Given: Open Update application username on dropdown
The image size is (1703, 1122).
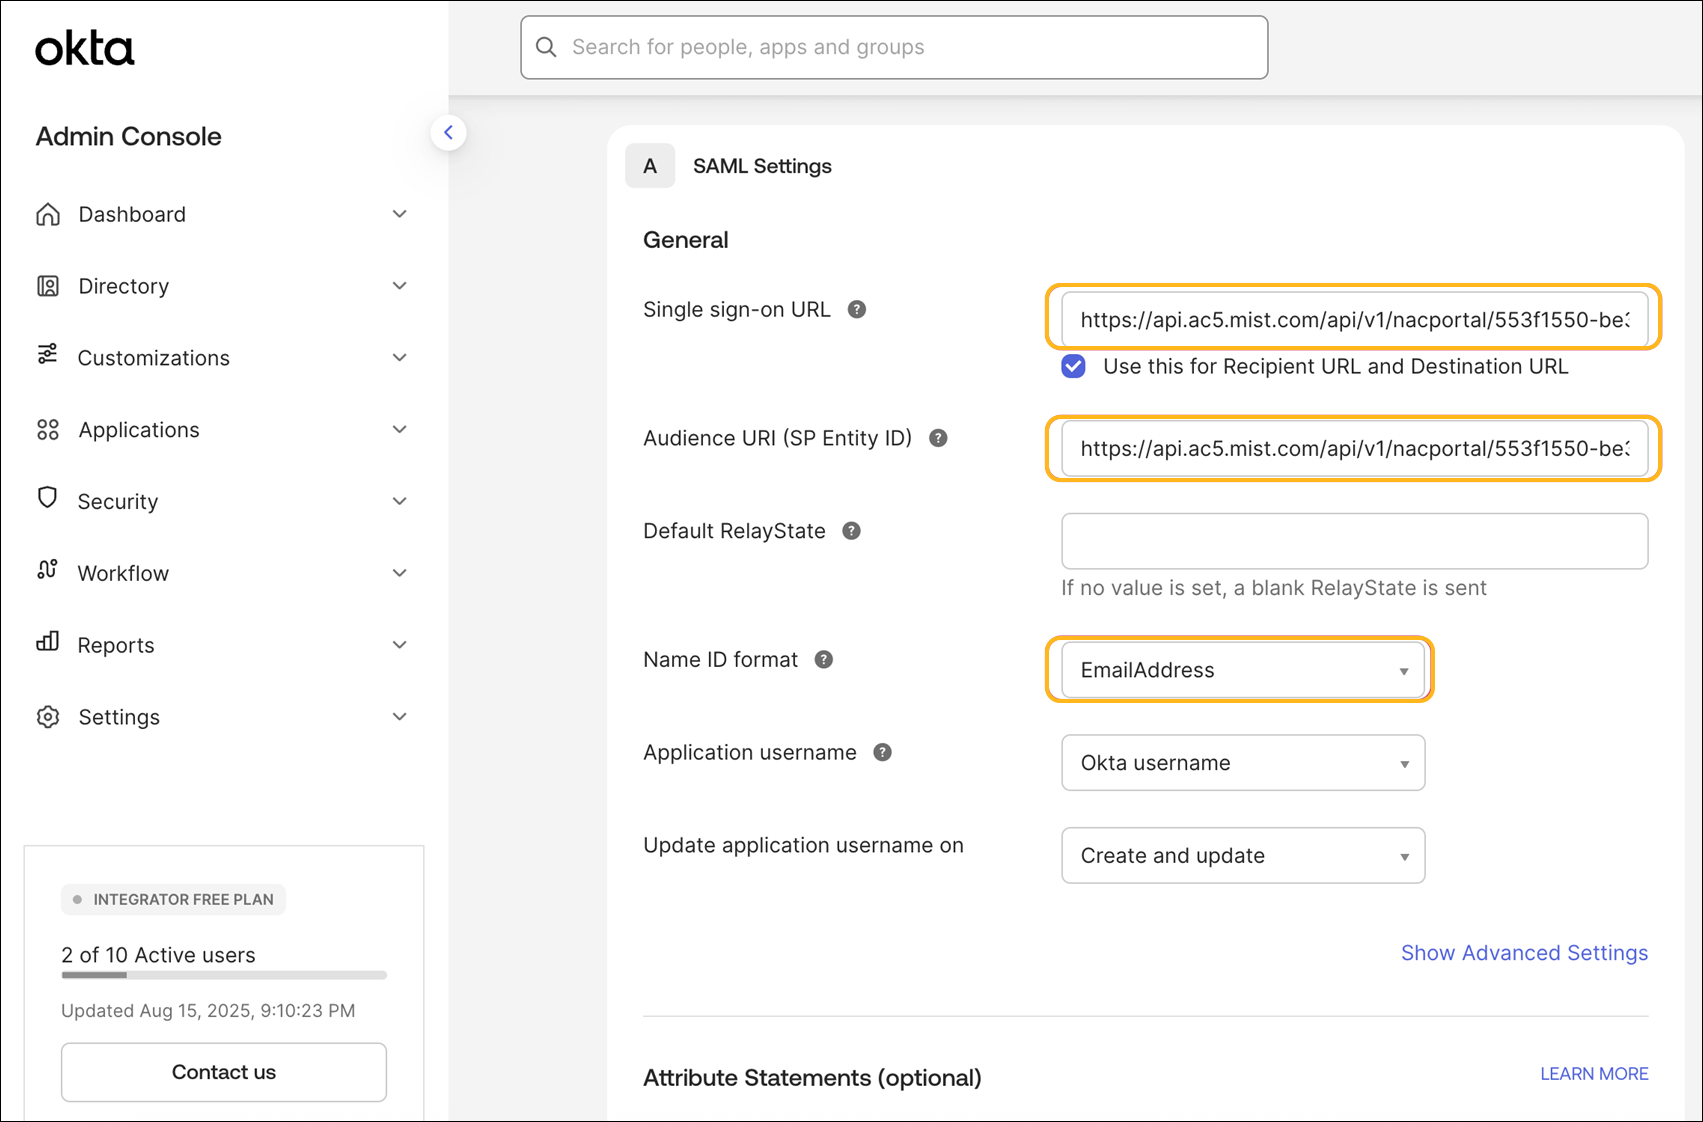Looking at the screenshot, I should point(1242,856).
